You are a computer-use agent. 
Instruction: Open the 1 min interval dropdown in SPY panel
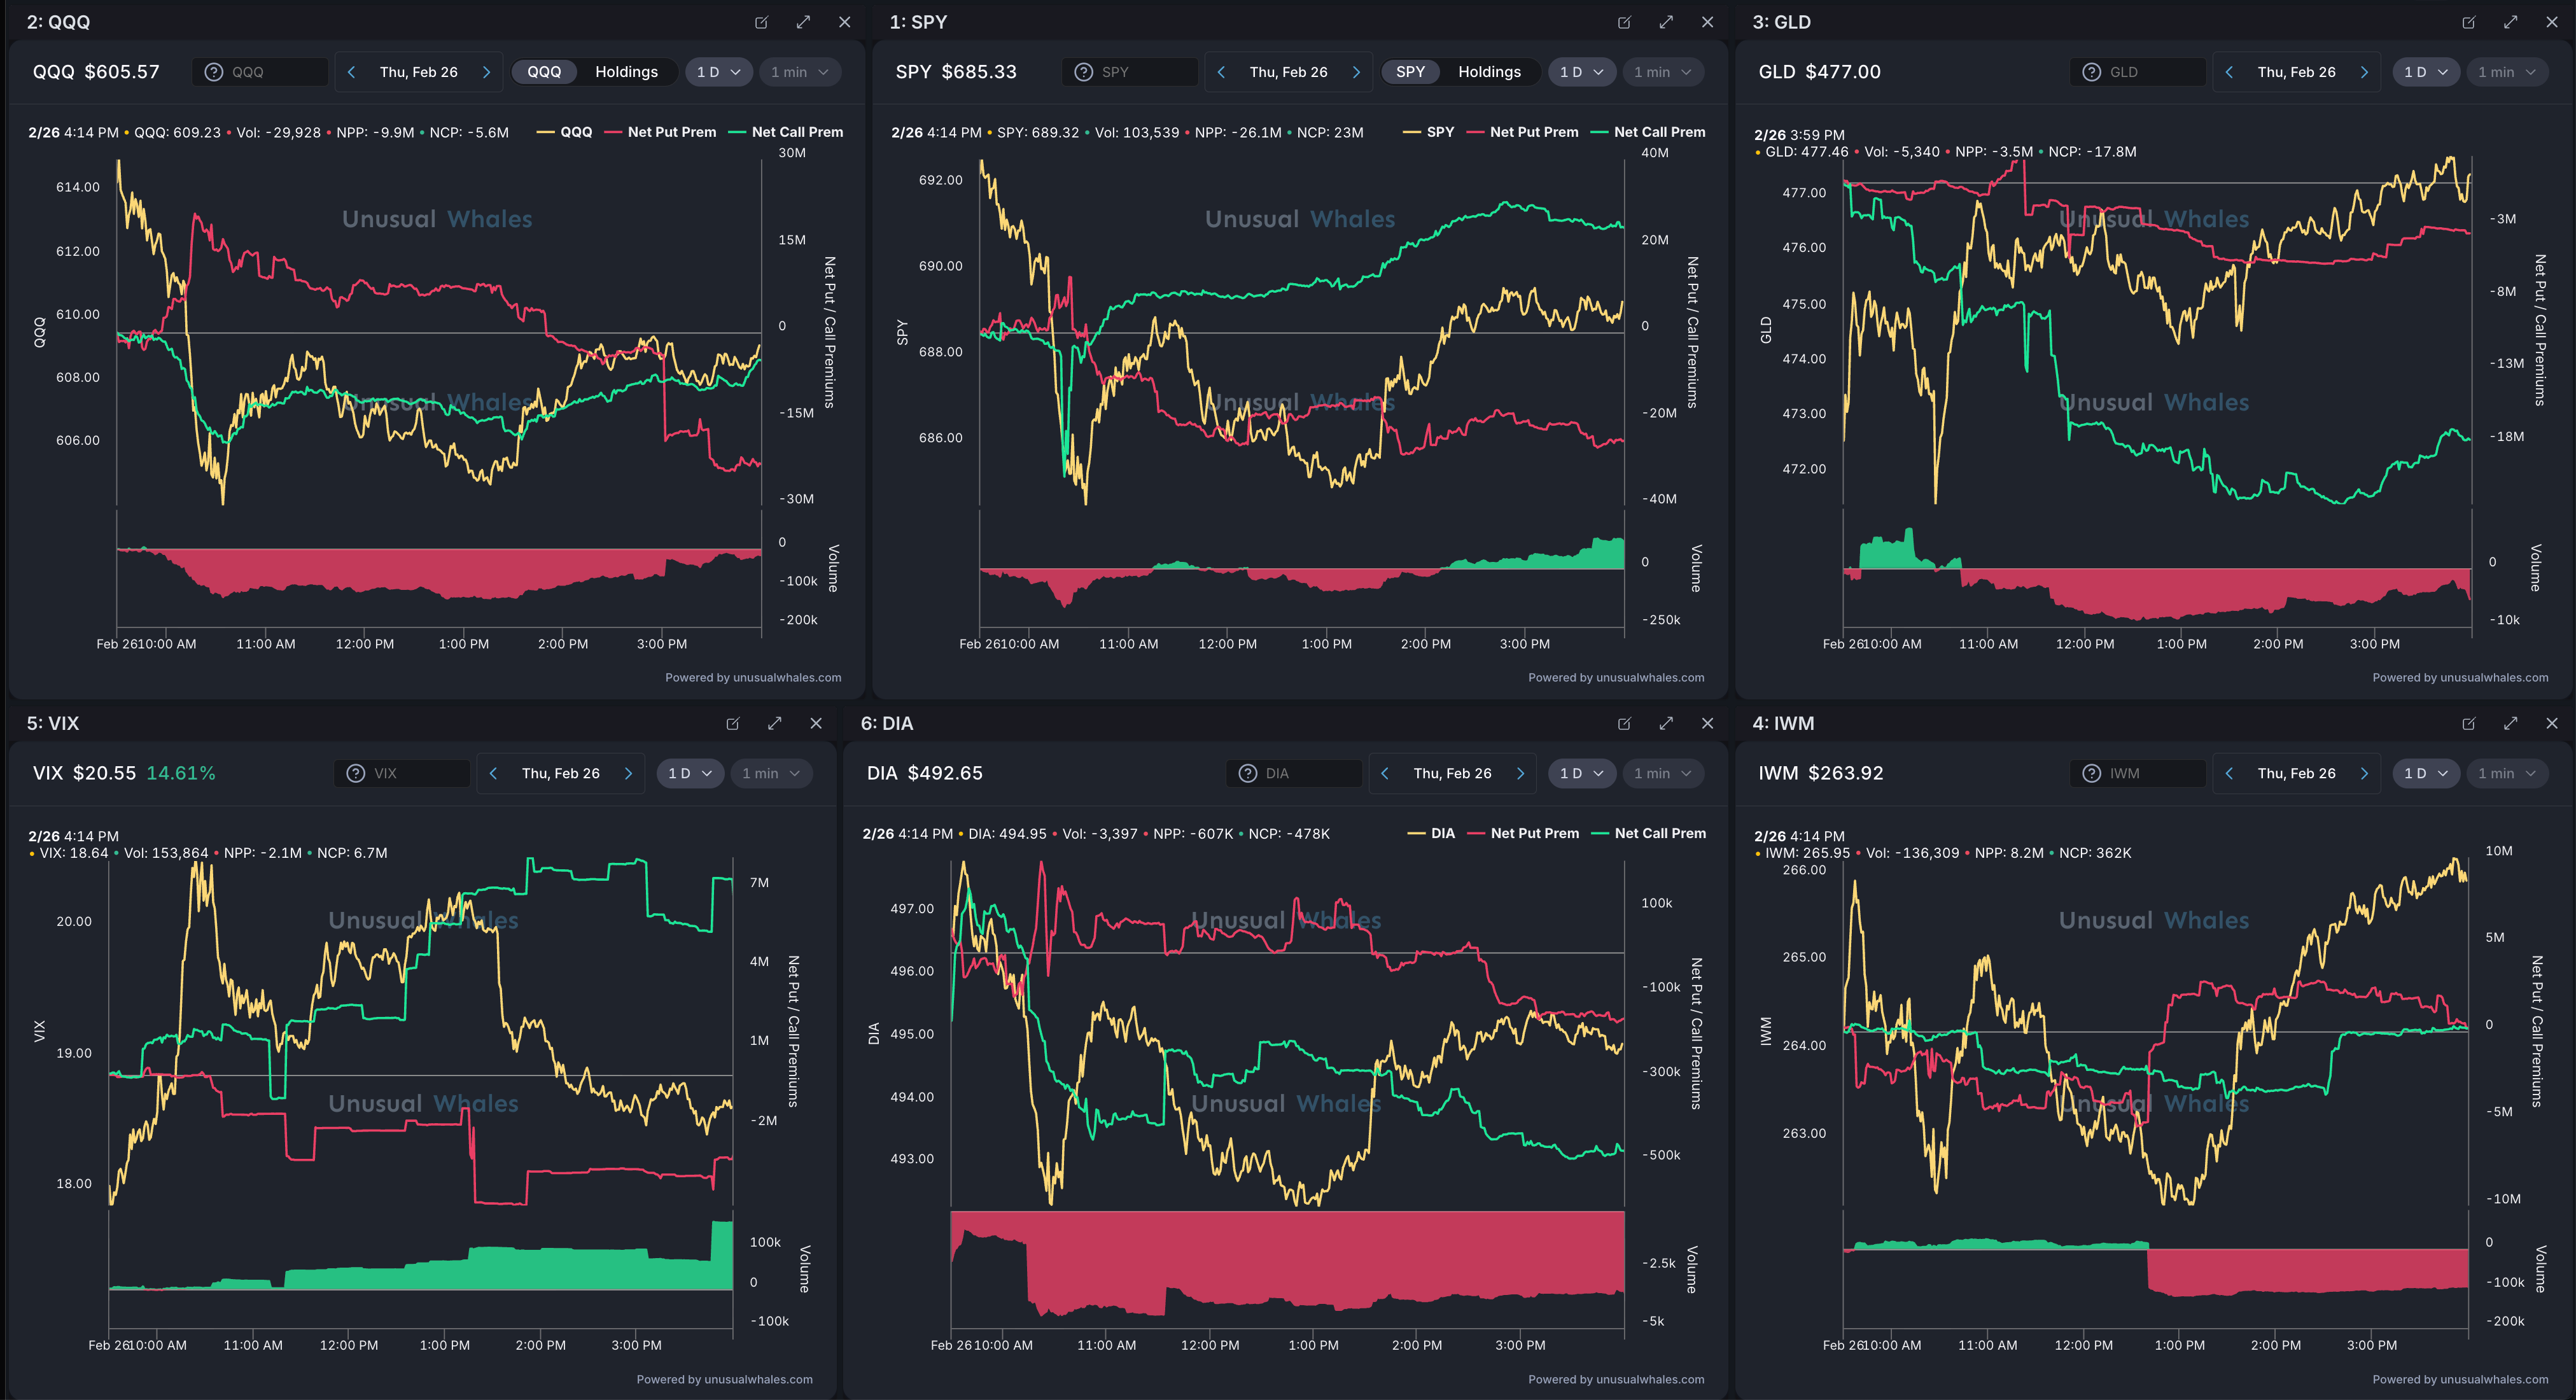[1662, 72]
